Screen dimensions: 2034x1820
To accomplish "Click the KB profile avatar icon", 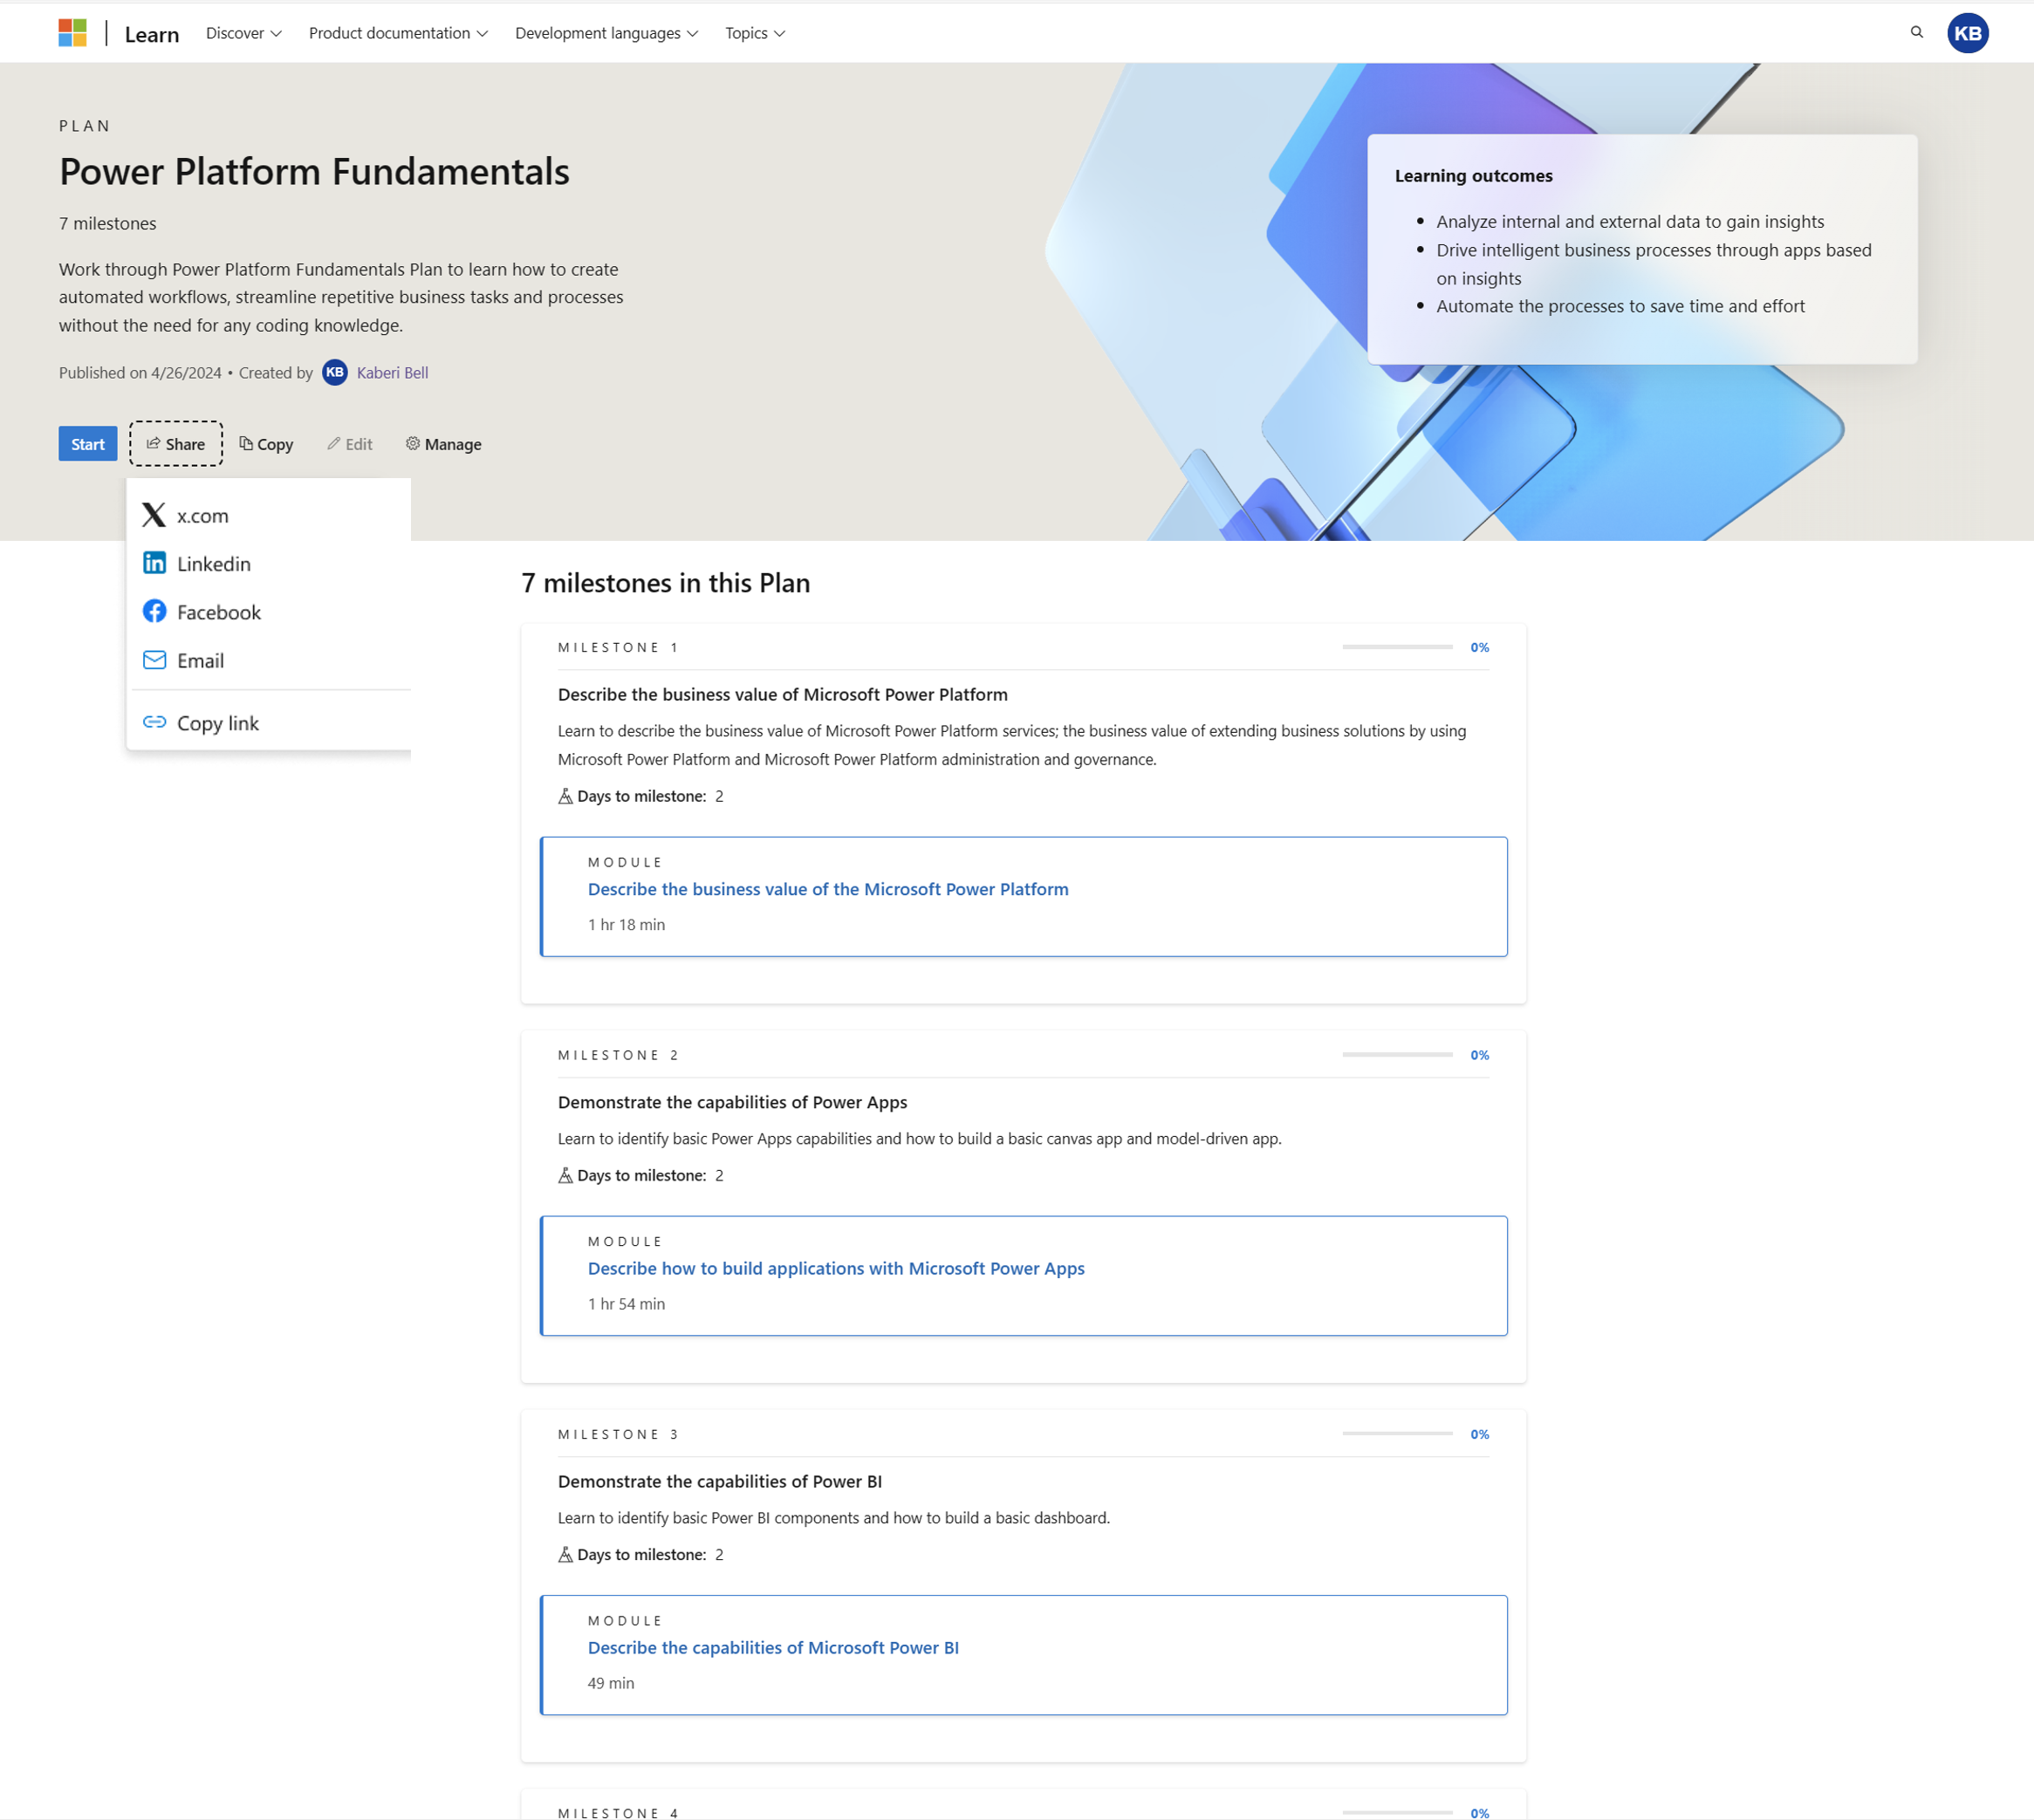I will (x=1969, y=31).
